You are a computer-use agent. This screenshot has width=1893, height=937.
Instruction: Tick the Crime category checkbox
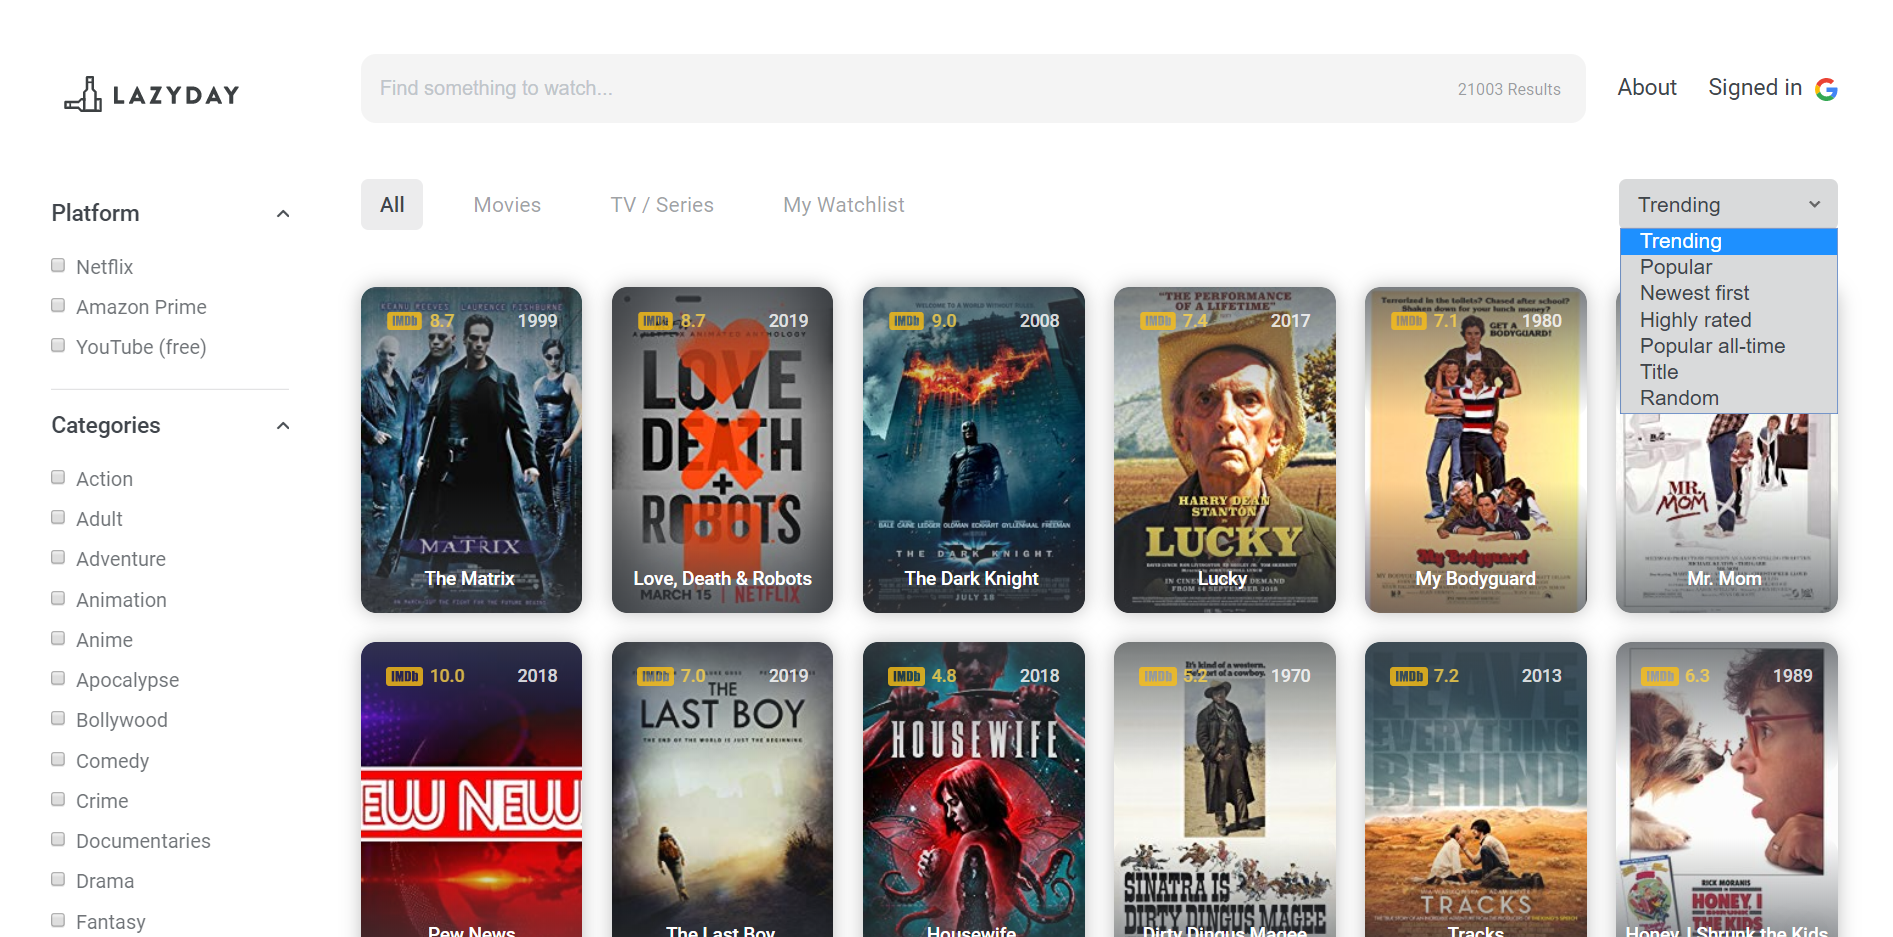tap(58, 799)
